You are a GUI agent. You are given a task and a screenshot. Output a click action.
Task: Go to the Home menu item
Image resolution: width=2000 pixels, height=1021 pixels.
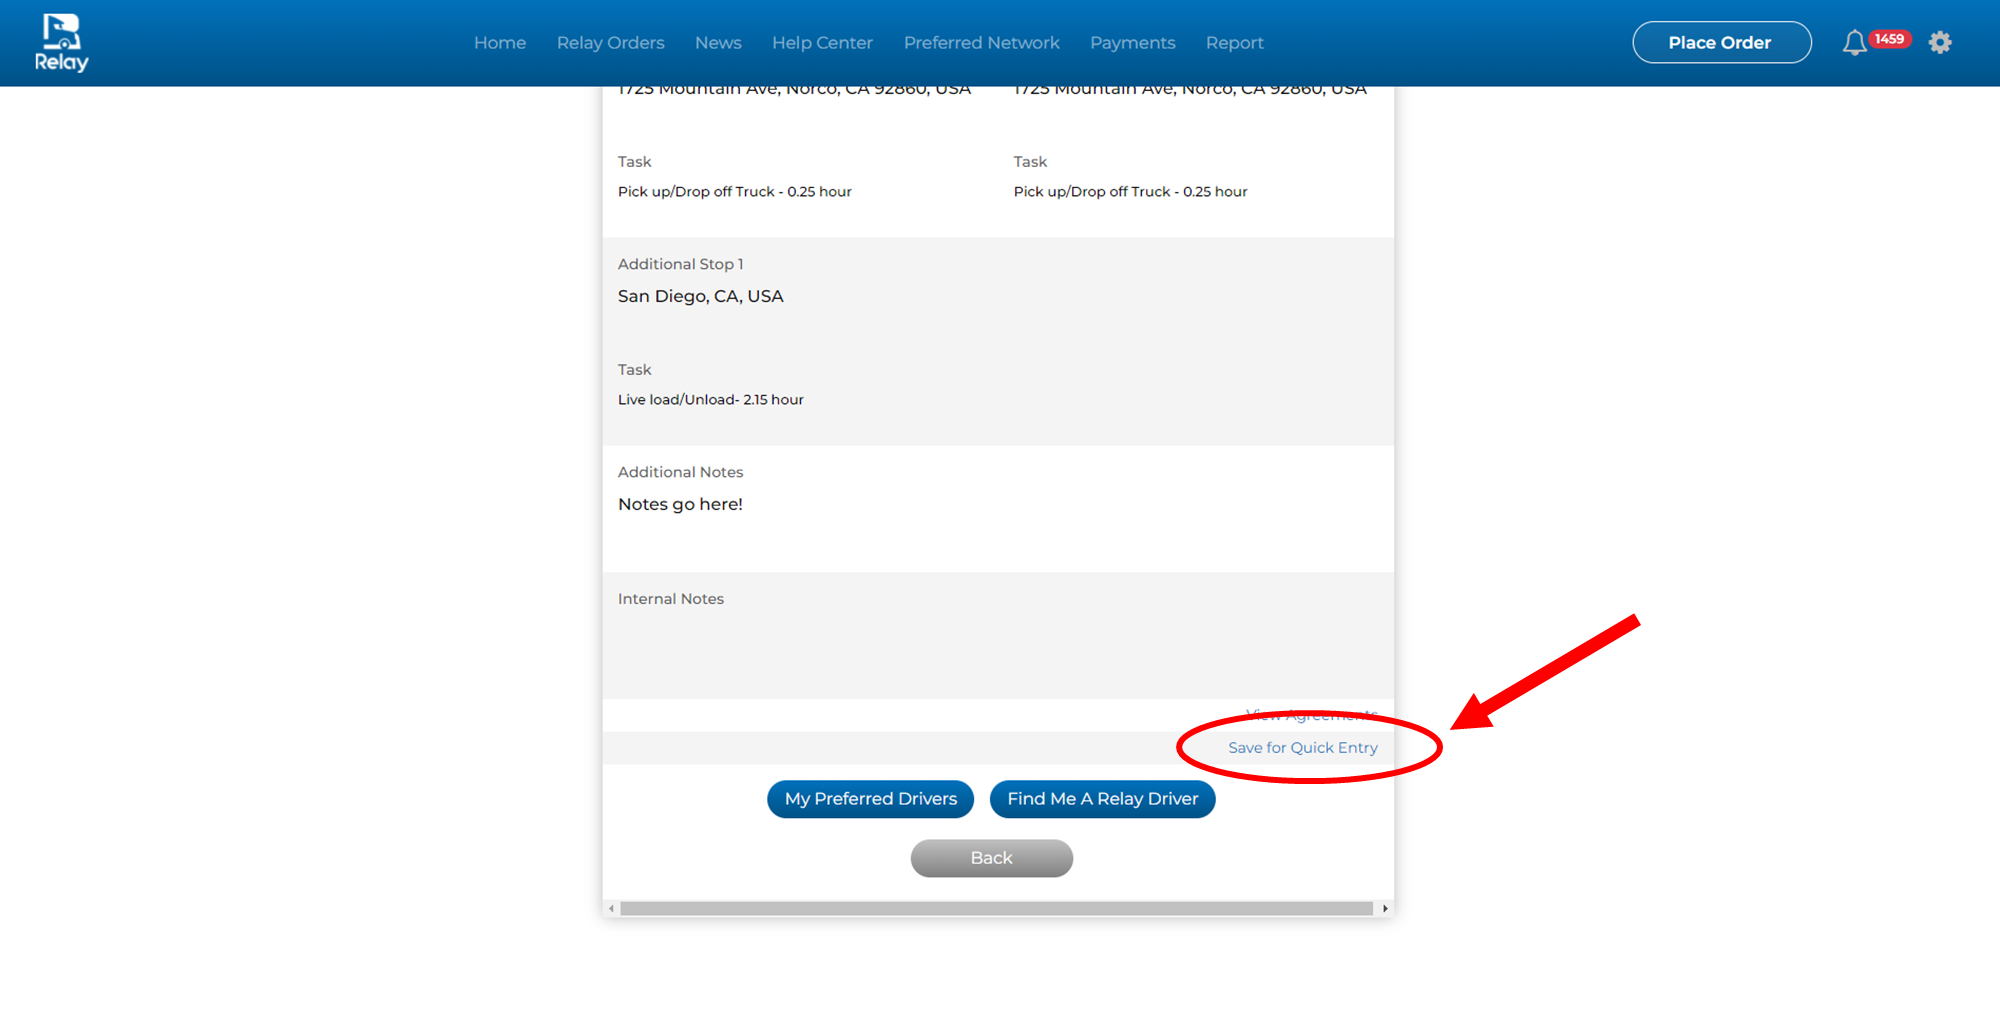tap(499, 43)
